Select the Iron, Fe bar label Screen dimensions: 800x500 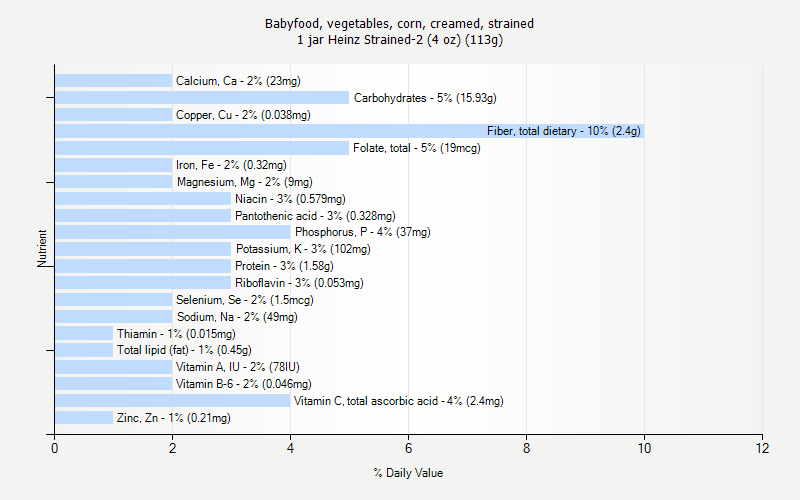tap(231, 165)
